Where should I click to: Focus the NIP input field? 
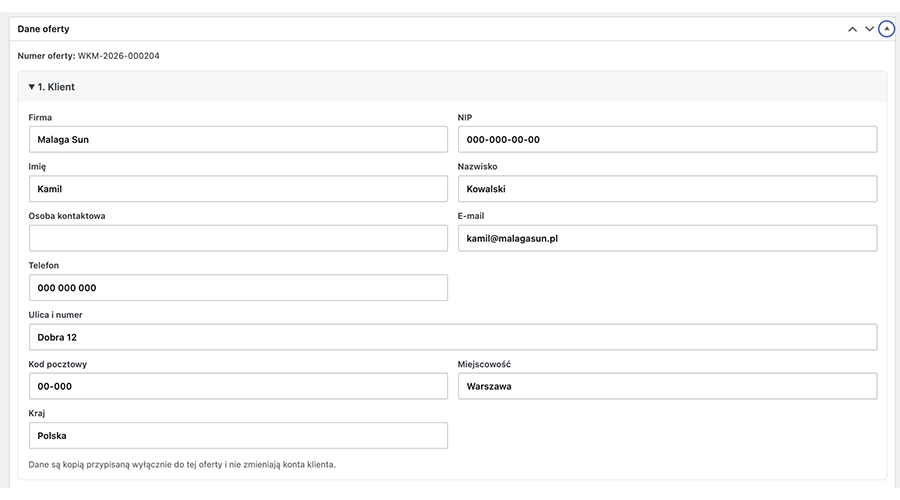click(668, 139)
